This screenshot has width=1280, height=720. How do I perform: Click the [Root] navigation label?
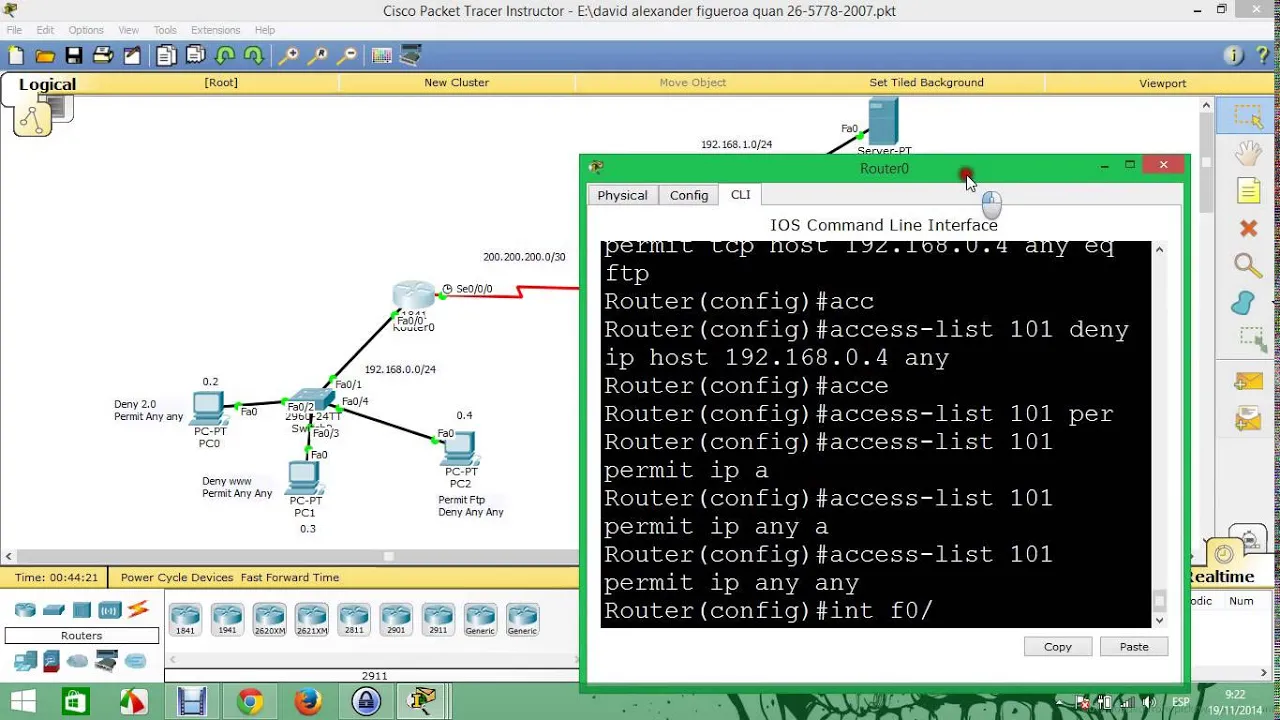click(x=221, y=83)
